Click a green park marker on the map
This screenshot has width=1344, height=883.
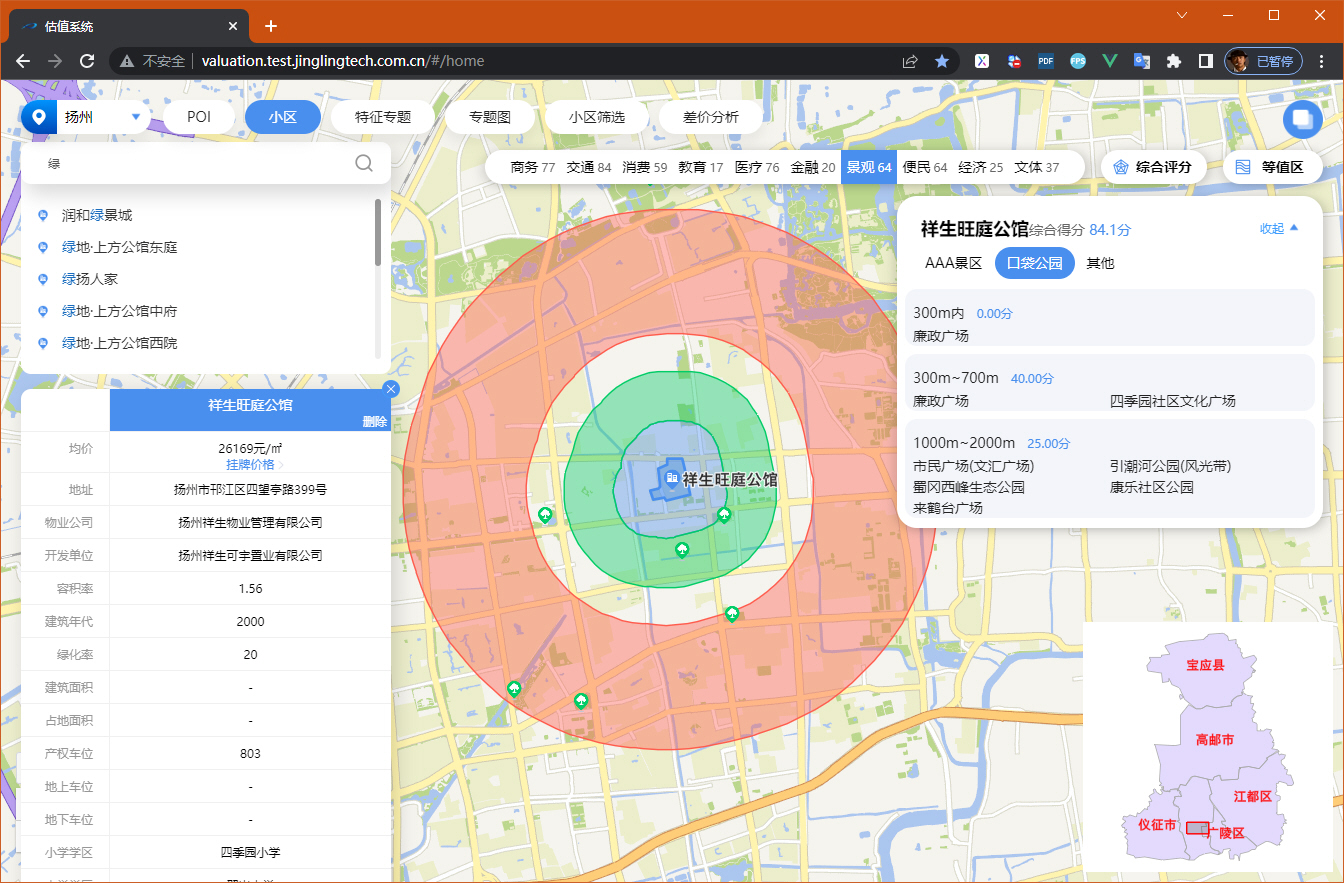pos(682,549)
